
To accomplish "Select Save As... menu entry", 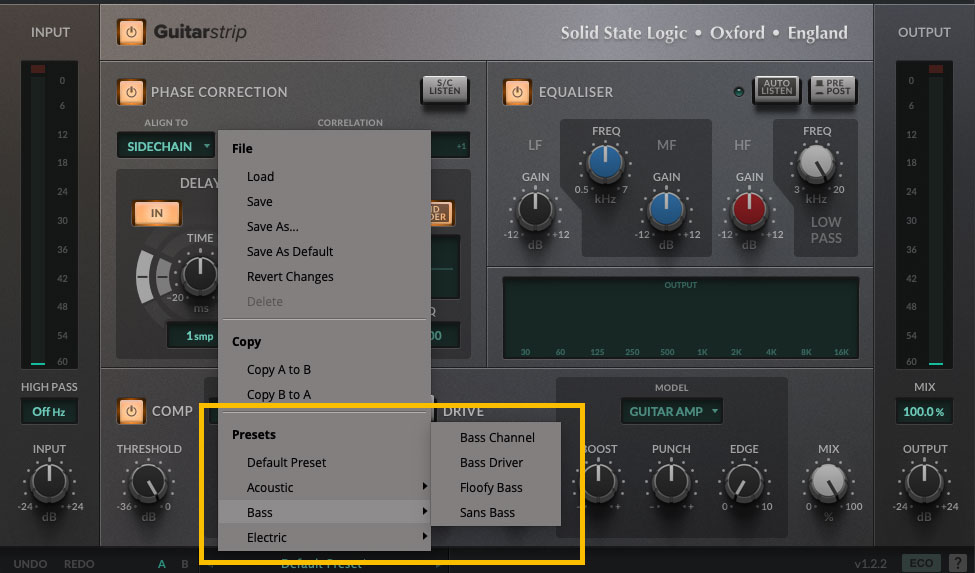I will (x=272, y=226).
